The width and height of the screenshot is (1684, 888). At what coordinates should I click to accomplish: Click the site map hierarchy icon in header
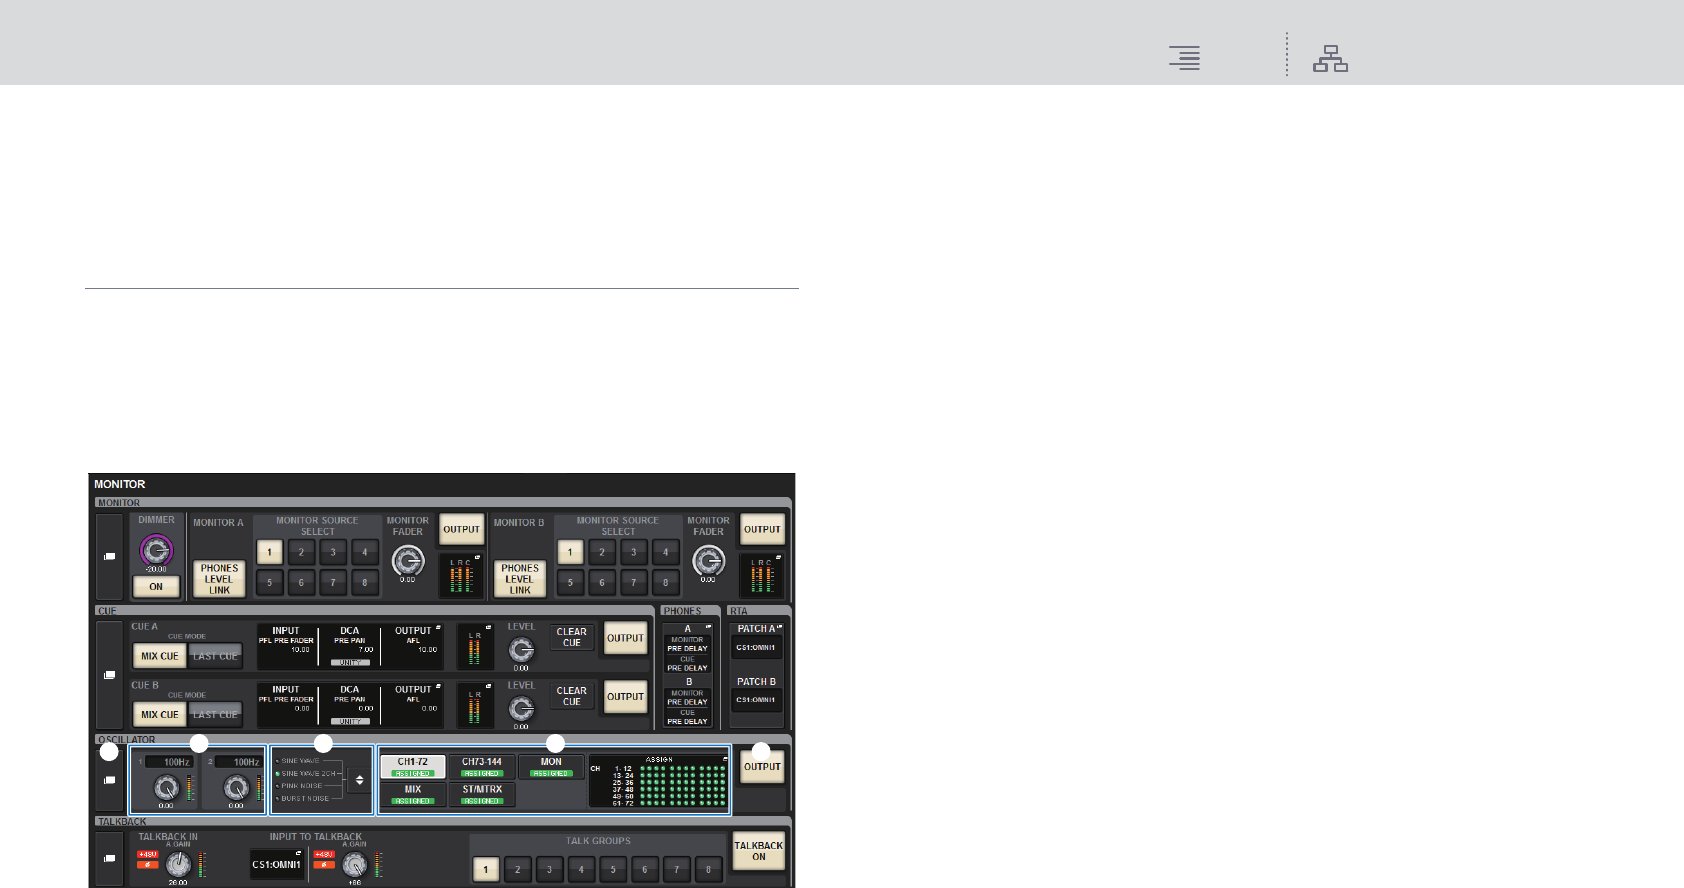pos(1330,58)
